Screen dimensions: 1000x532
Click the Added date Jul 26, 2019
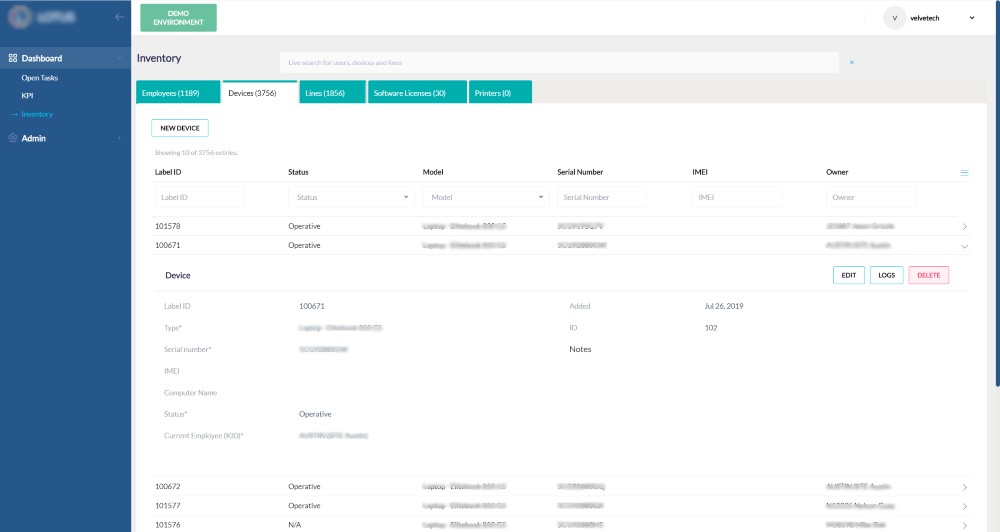pos(724,306)
